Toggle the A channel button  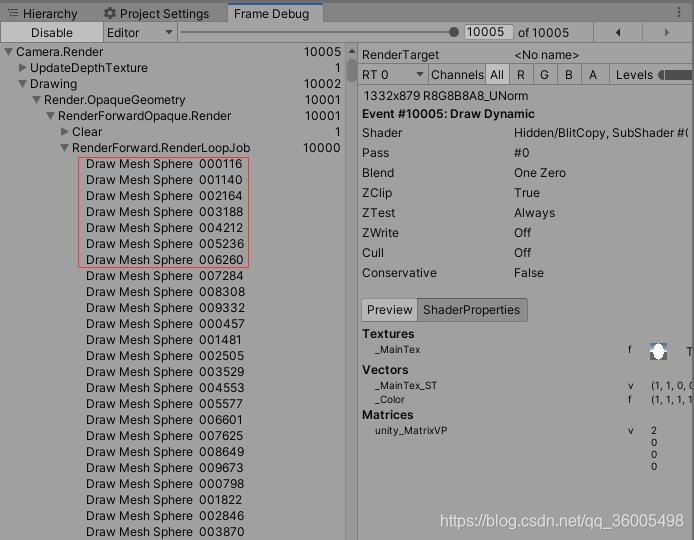pyautogui.click(x=593, y=75)
